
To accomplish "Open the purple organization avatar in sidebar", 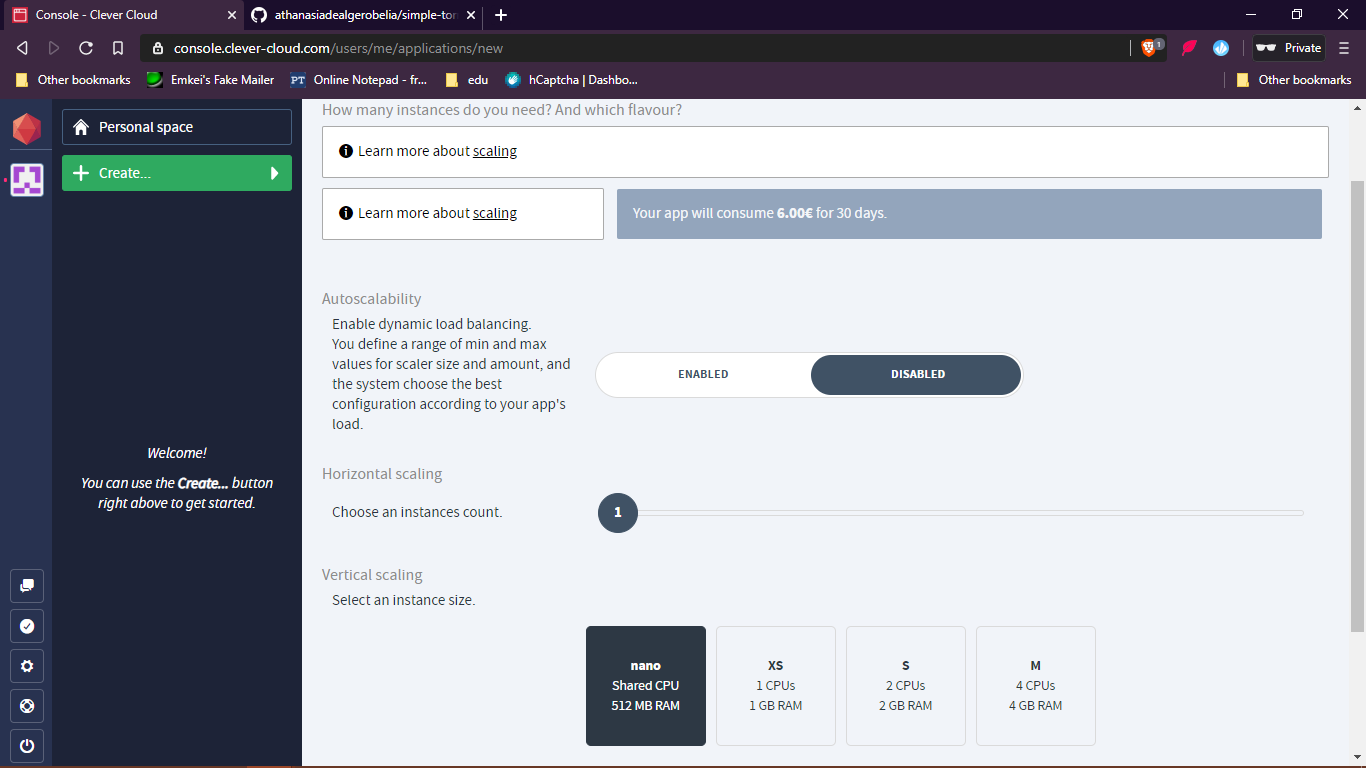I will [x=27, y=180].
